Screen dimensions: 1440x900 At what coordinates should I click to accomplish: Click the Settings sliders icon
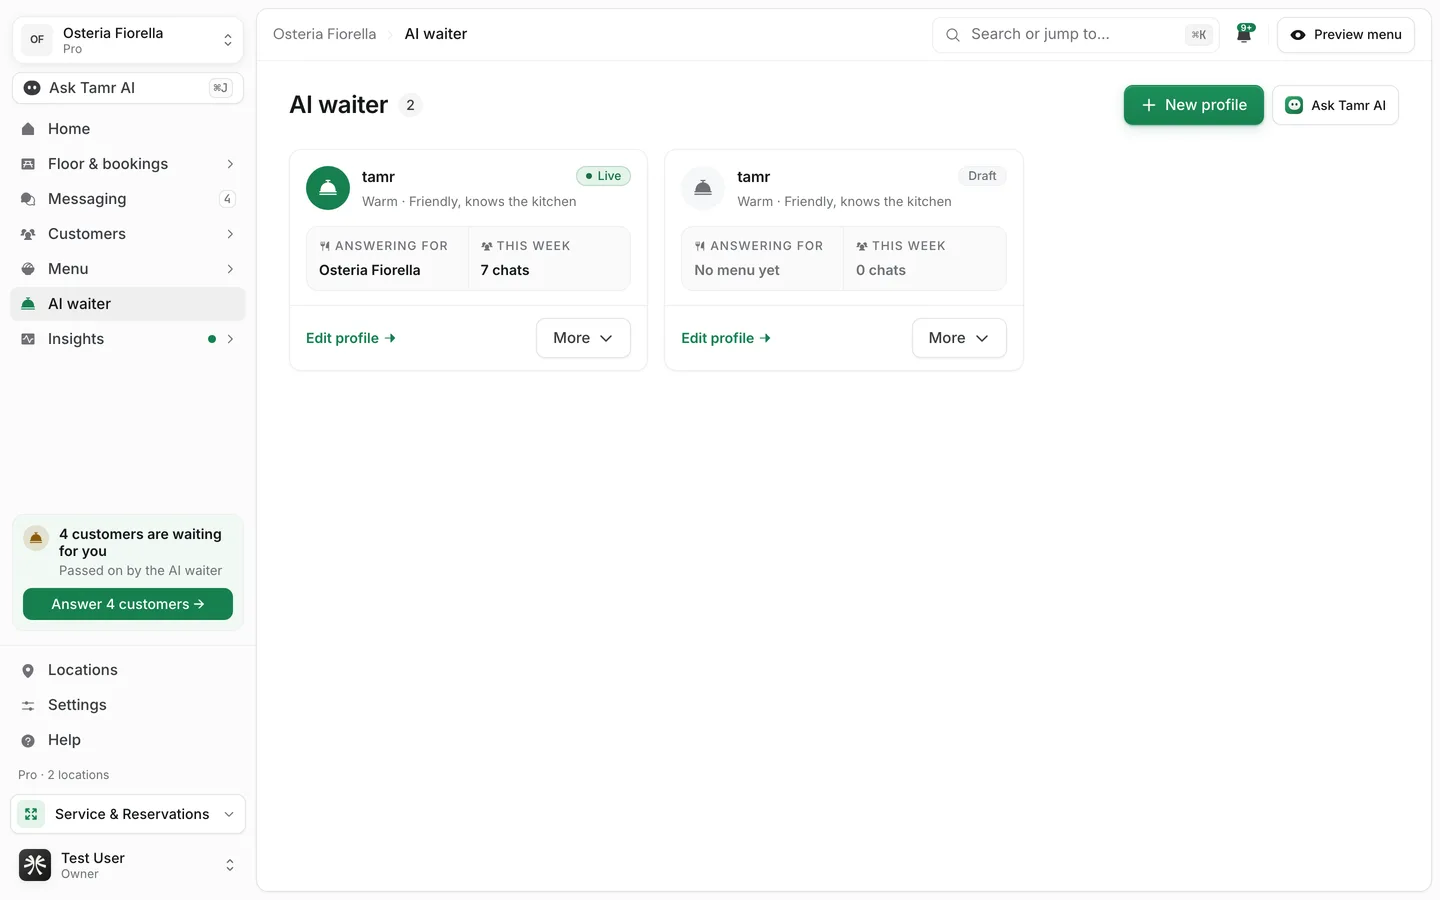click(28, 705)
